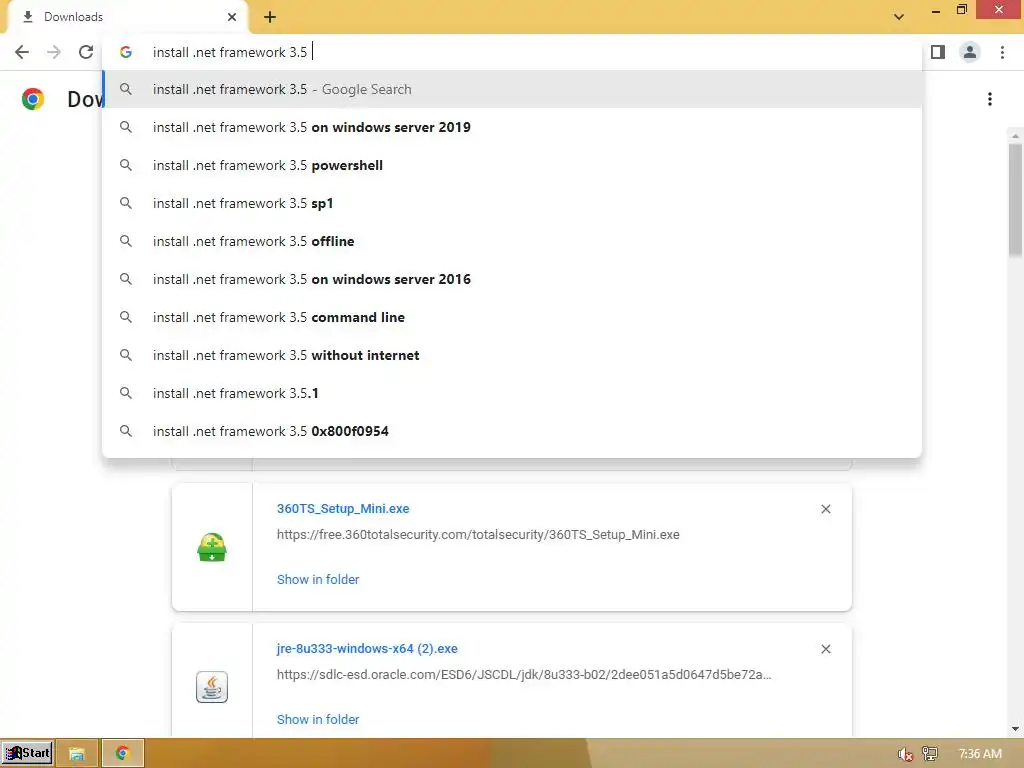Reload the page with the refresh icon
The image size is (1024, 768).
click(x=86, y=52)
